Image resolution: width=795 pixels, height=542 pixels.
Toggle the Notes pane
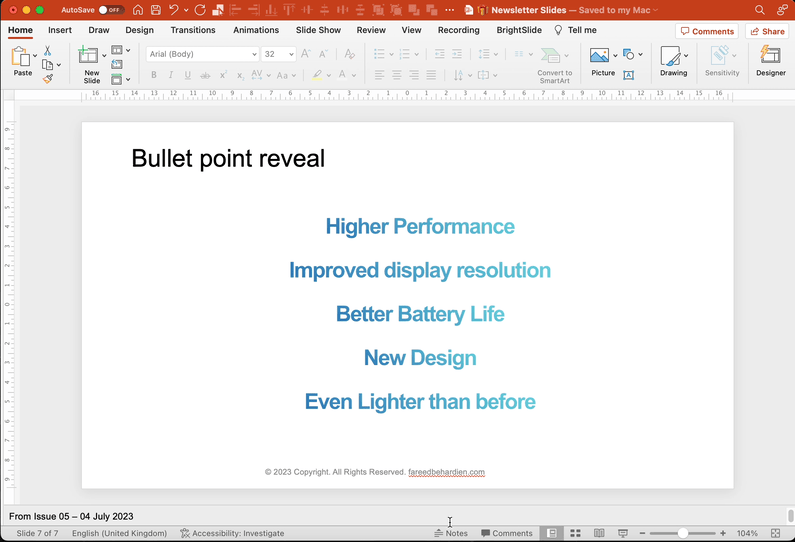[451, 533]
